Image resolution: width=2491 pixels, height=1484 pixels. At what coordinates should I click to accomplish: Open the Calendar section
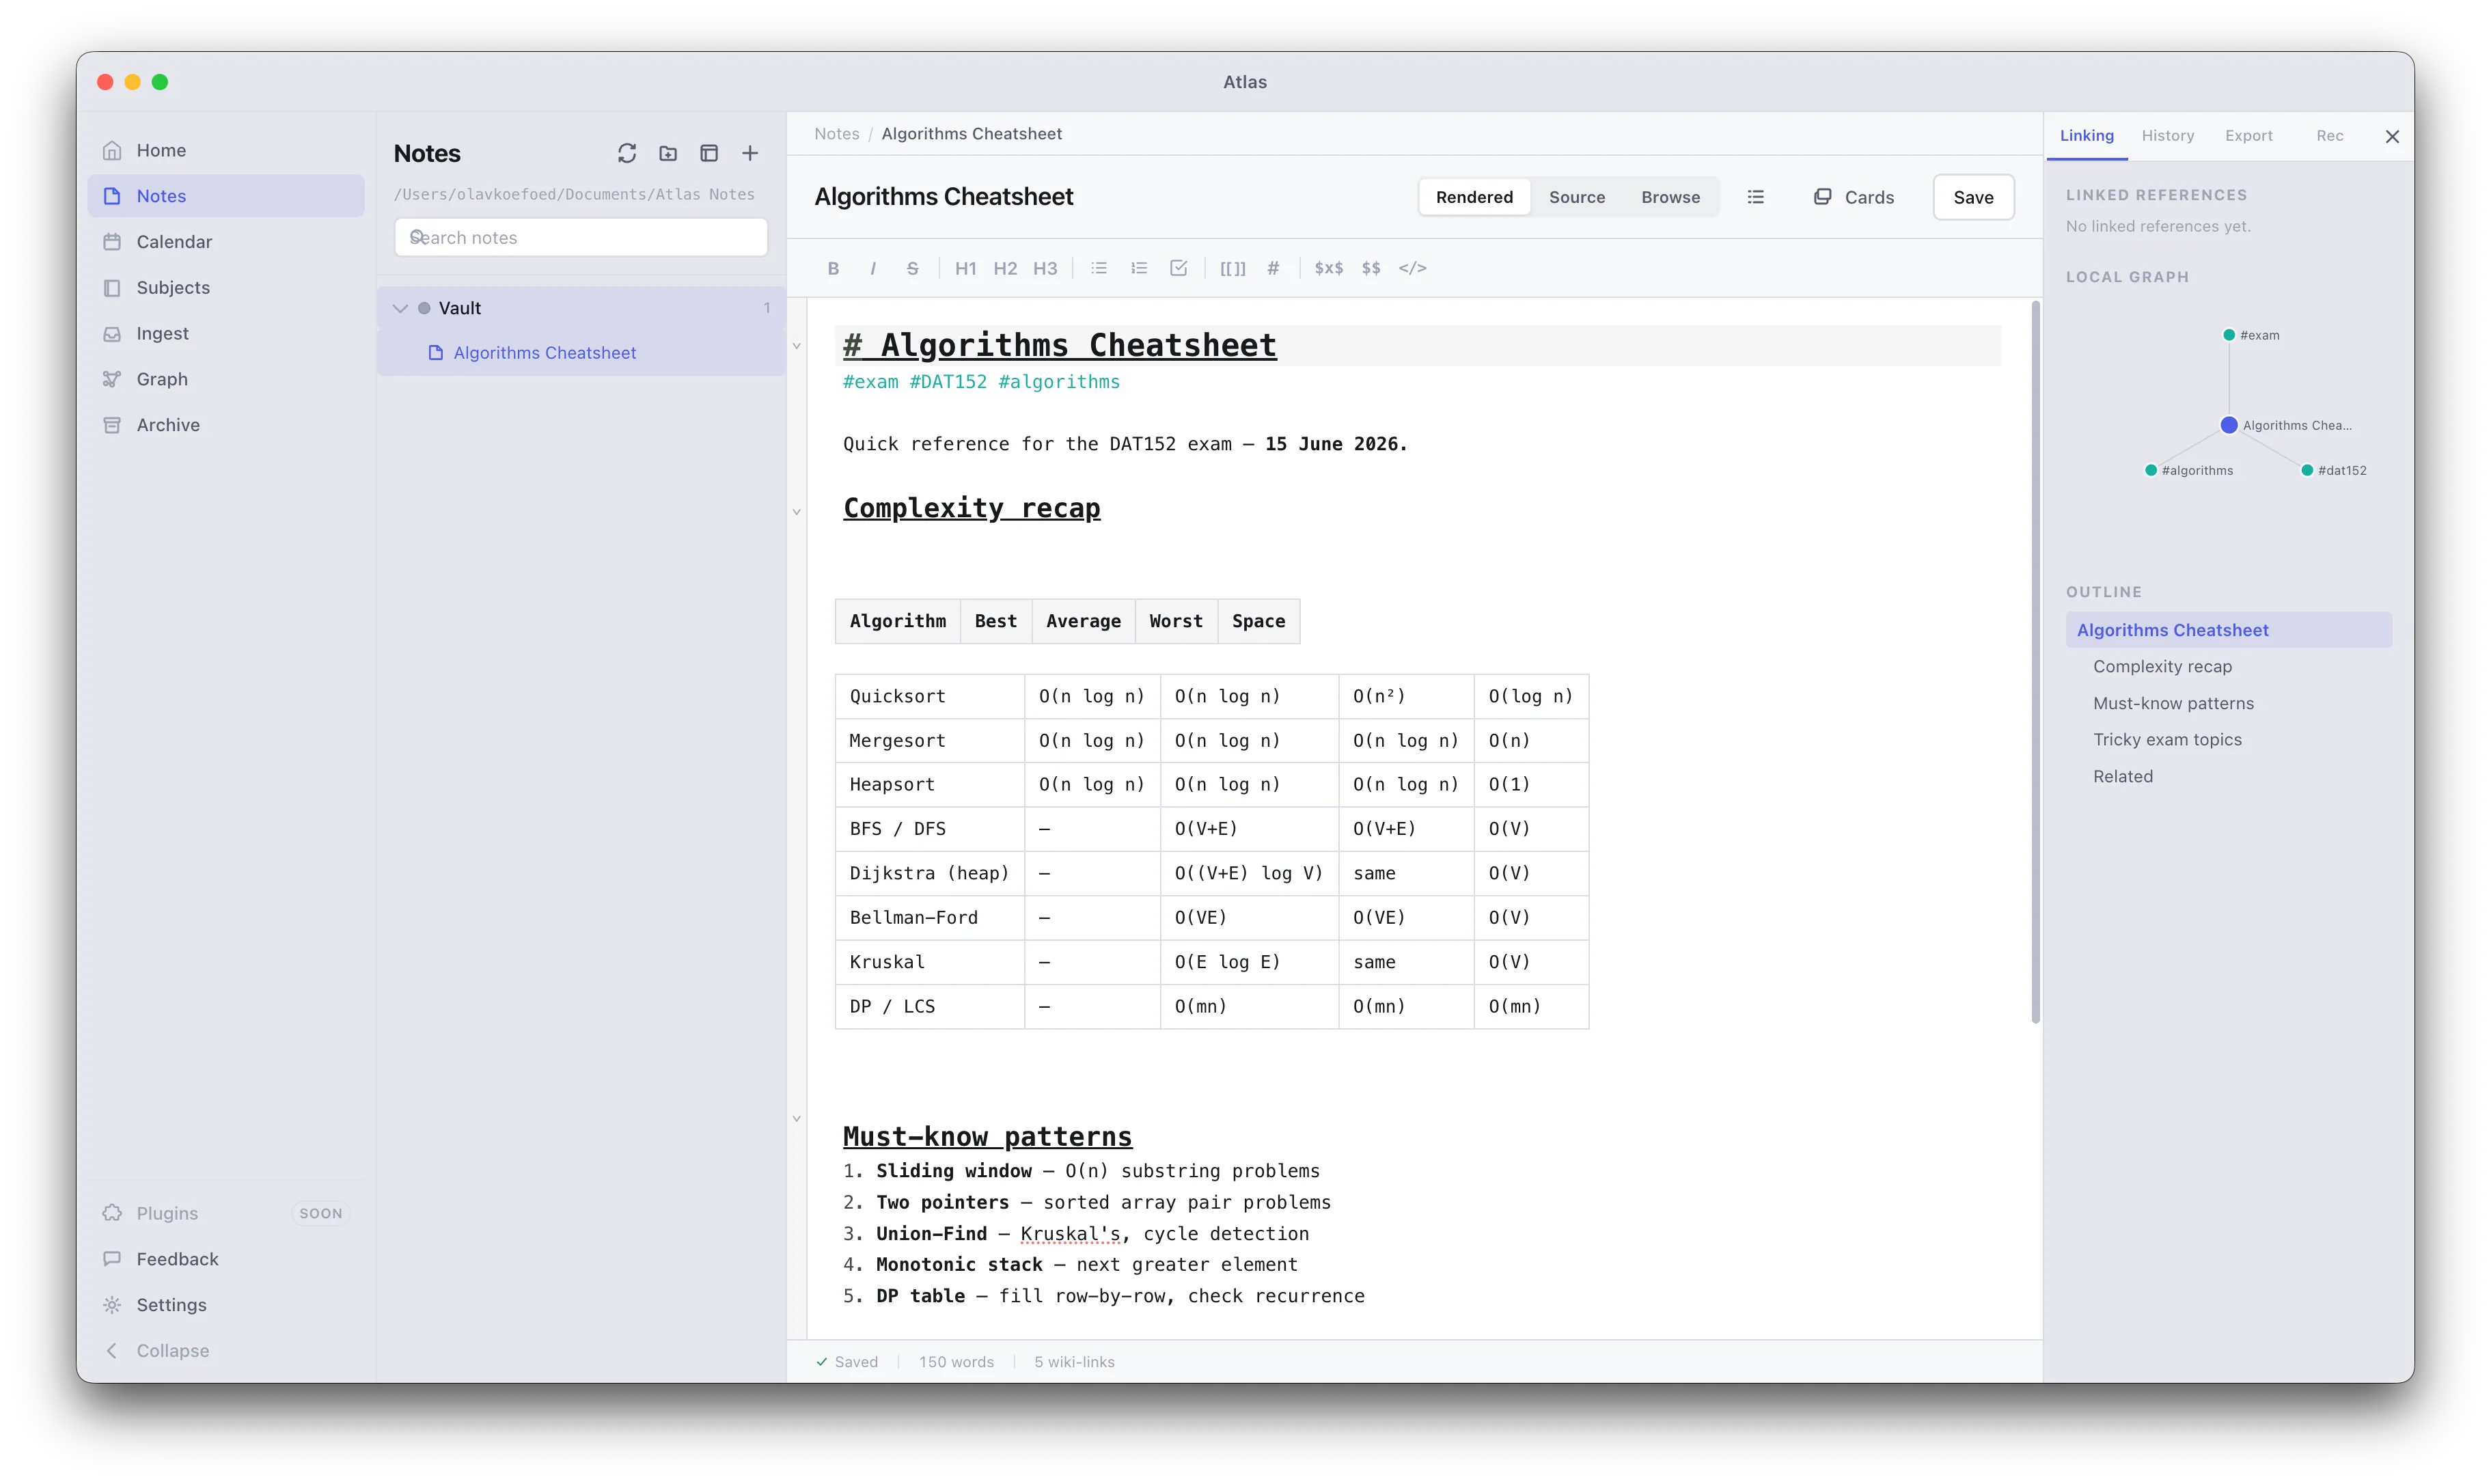[x=226, y=242]
